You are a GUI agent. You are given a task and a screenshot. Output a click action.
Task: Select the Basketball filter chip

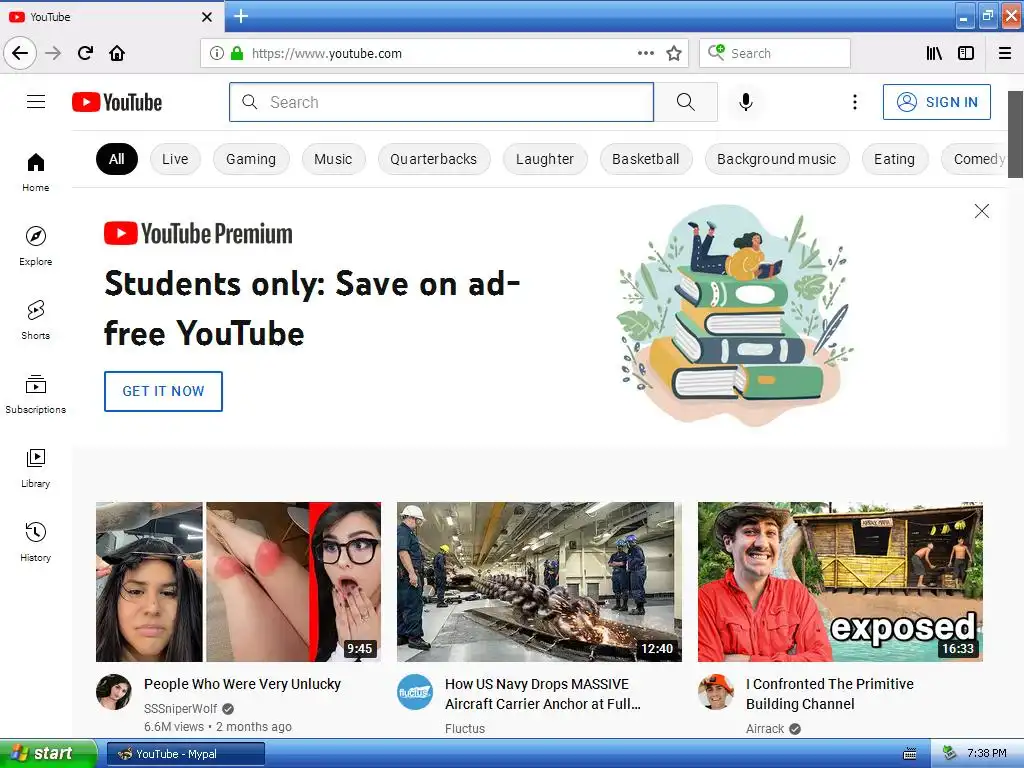pyautogui.click(x=646, y=159)
